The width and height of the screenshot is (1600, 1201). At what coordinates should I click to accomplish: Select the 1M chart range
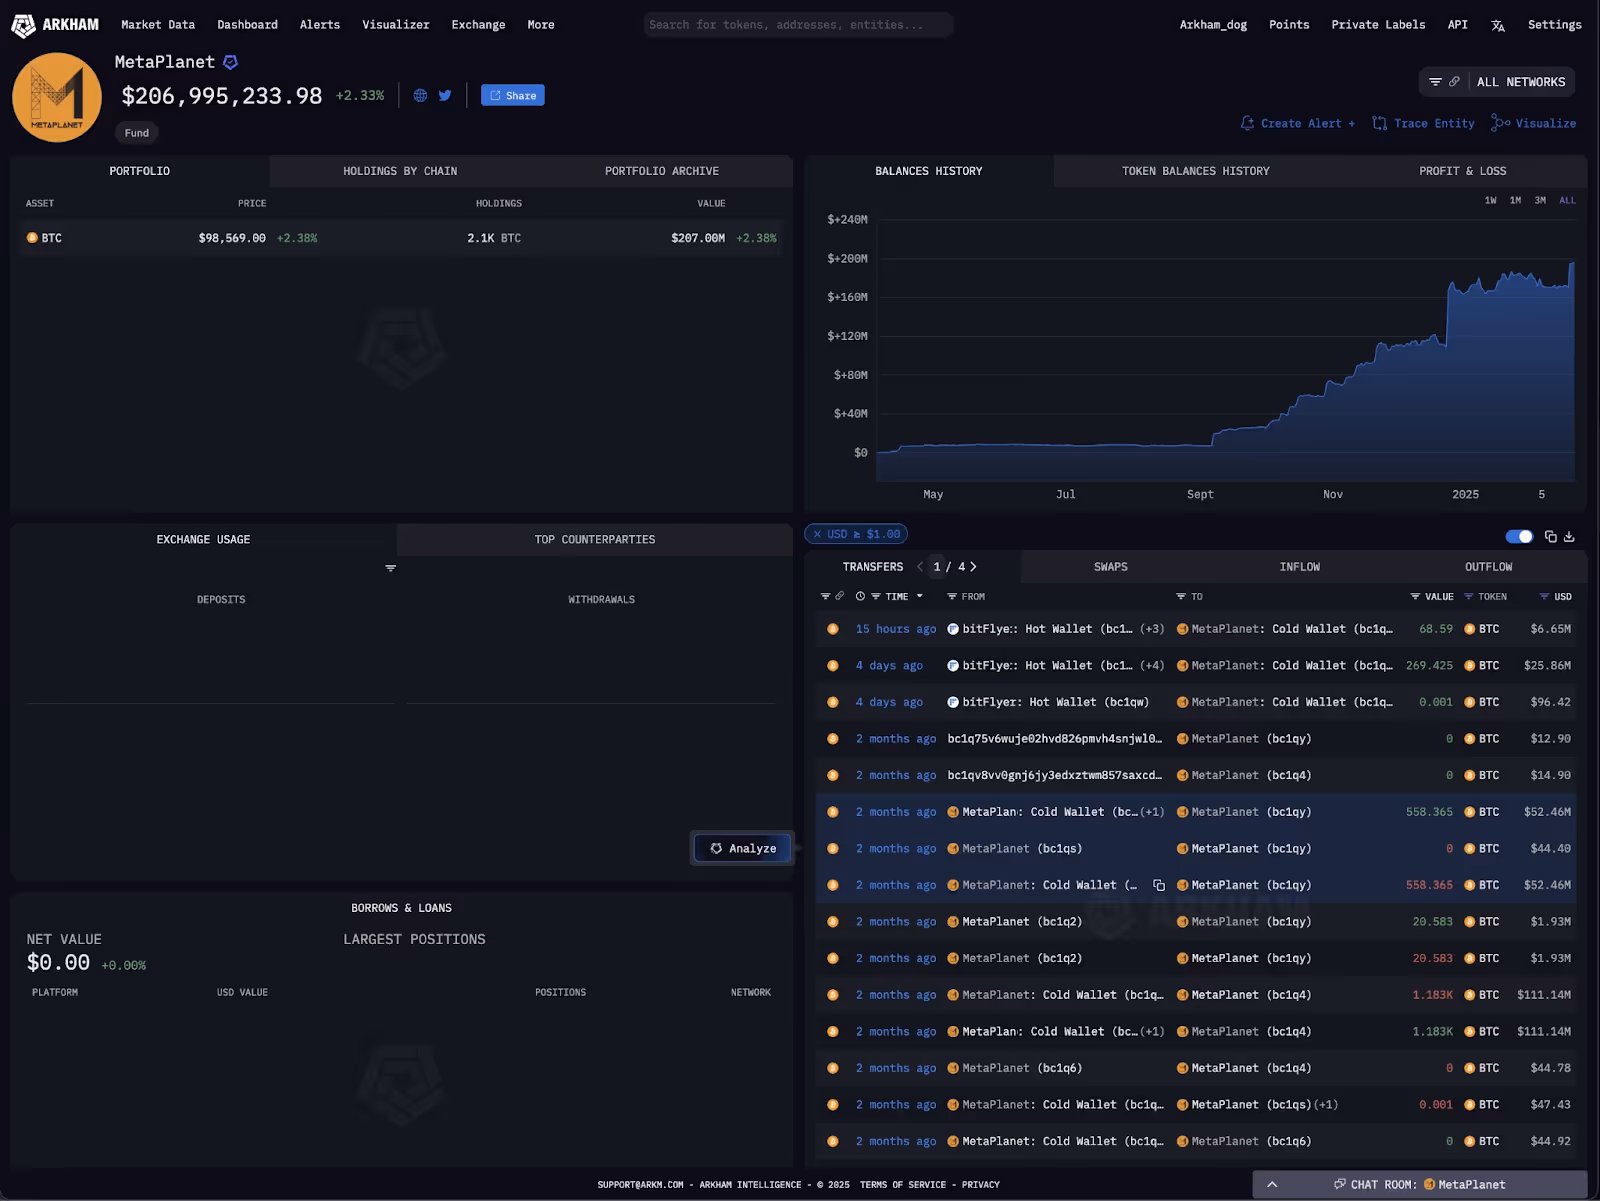[x=1515, y=201]
